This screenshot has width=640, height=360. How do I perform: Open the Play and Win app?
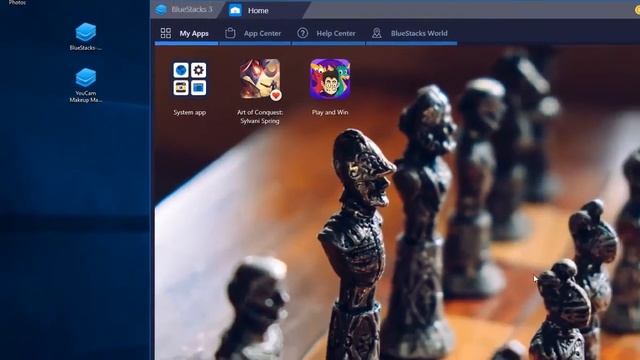tap(330, 79)
